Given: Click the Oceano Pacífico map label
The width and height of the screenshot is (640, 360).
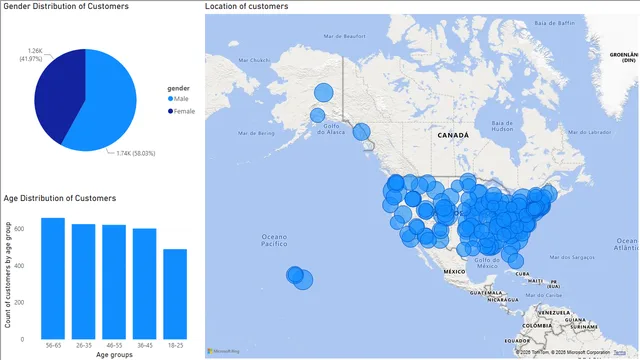Looking at the screenshot, I should coord(274,240).
